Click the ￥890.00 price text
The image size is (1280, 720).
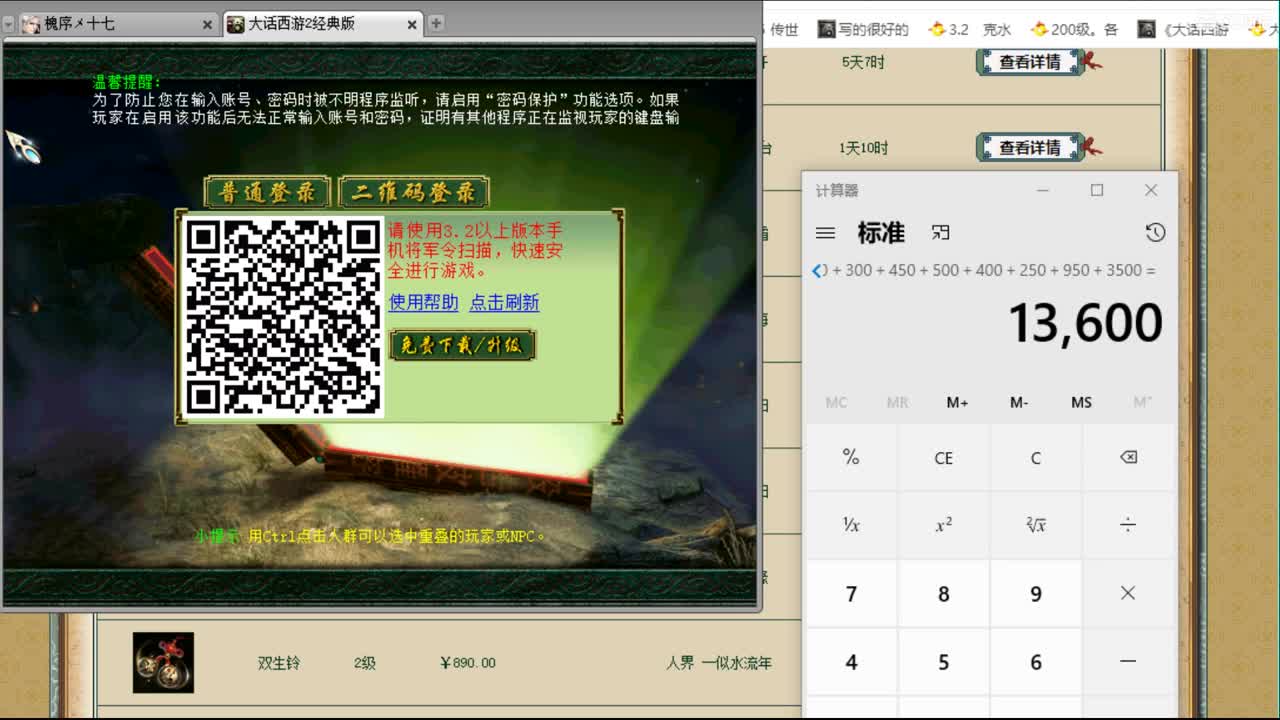coord(467,663)
